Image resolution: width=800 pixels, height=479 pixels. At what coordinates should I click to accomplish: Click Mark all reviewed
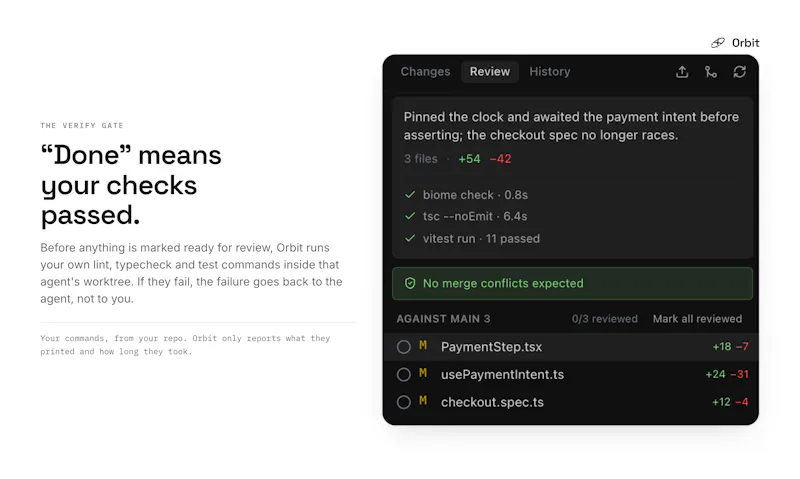(697, 319)
